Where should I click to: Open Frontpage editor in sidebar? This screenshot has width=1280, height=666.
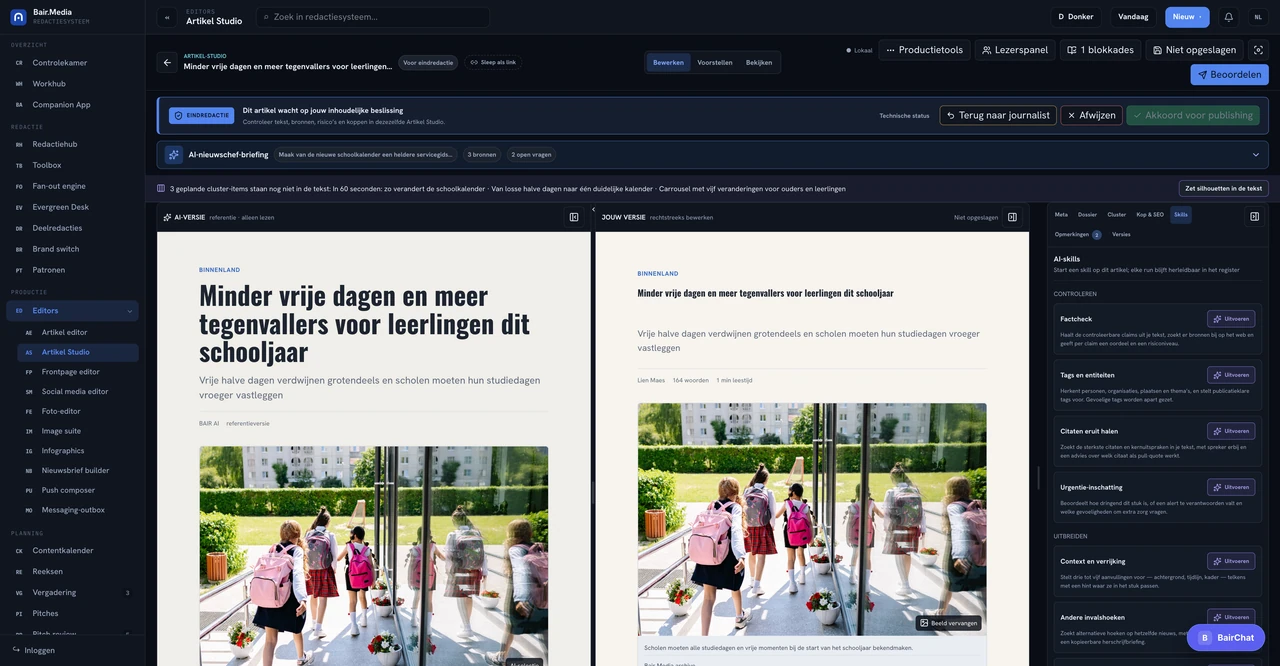pos(77,371)
